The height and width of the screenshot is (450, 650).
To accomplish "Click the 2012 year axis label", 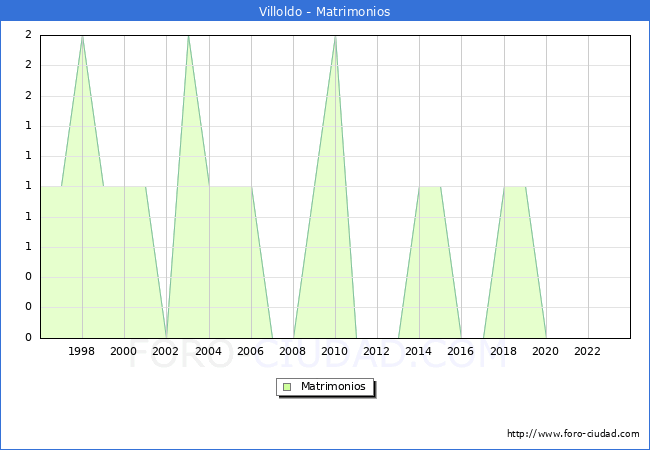I will pyautogui.click(x=377, y=351).
